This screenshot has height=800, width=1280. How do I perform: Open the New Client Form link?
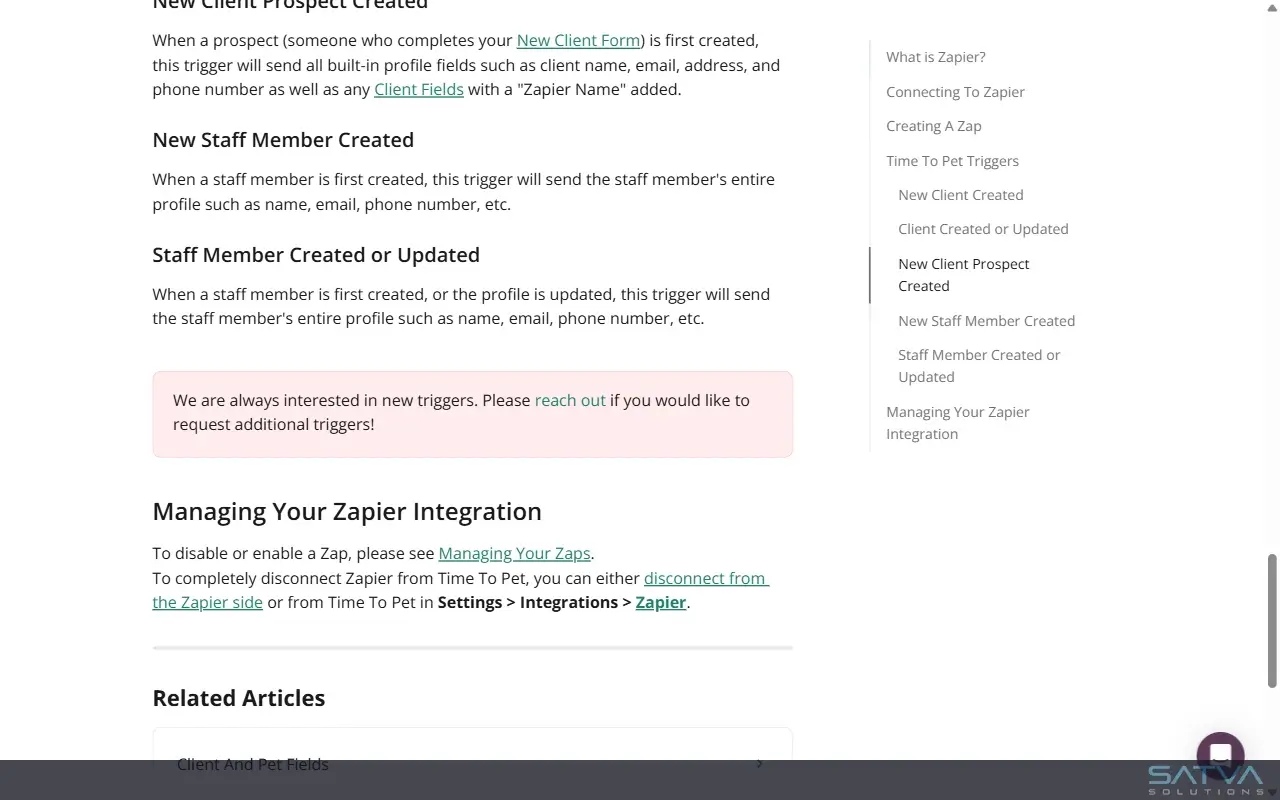578,40
